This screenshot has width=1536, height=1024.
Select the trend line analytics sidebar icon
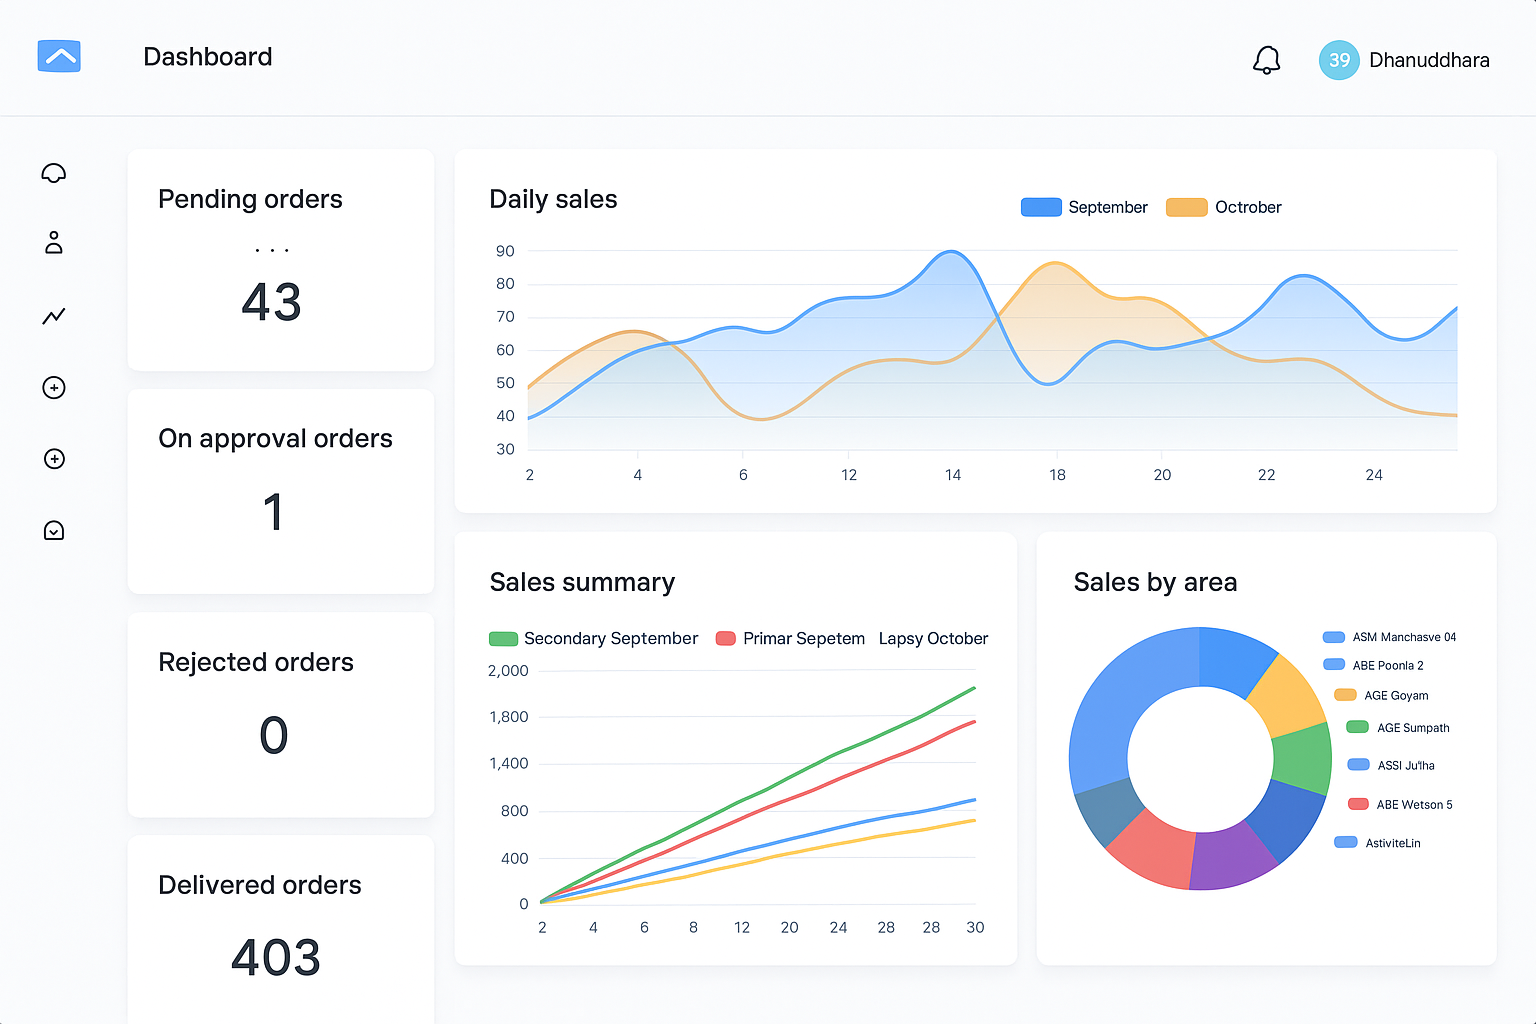54,316
